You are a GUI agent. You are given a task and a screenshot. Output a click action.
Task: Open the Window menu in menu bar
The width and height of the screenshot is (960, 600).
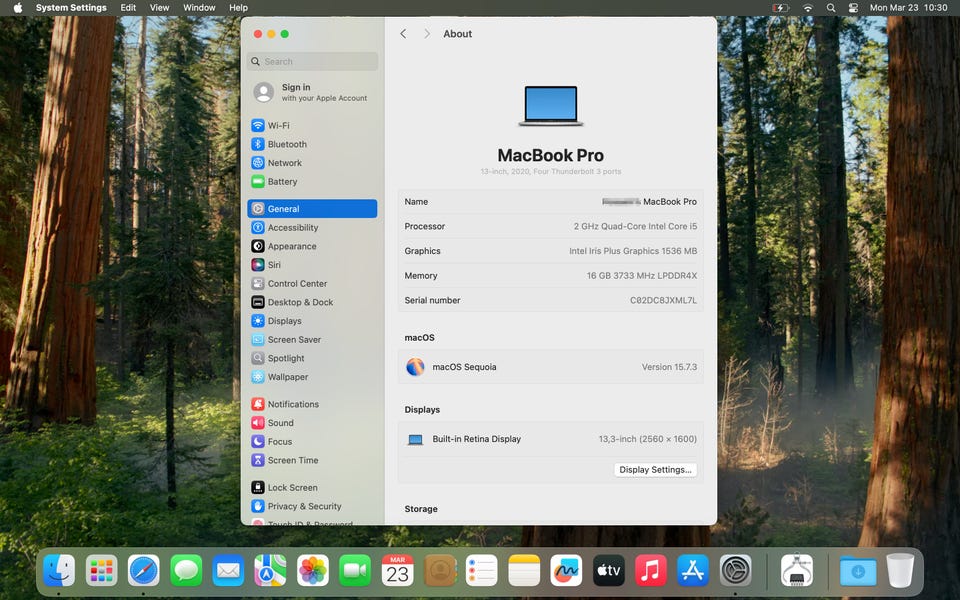[199, 8]
